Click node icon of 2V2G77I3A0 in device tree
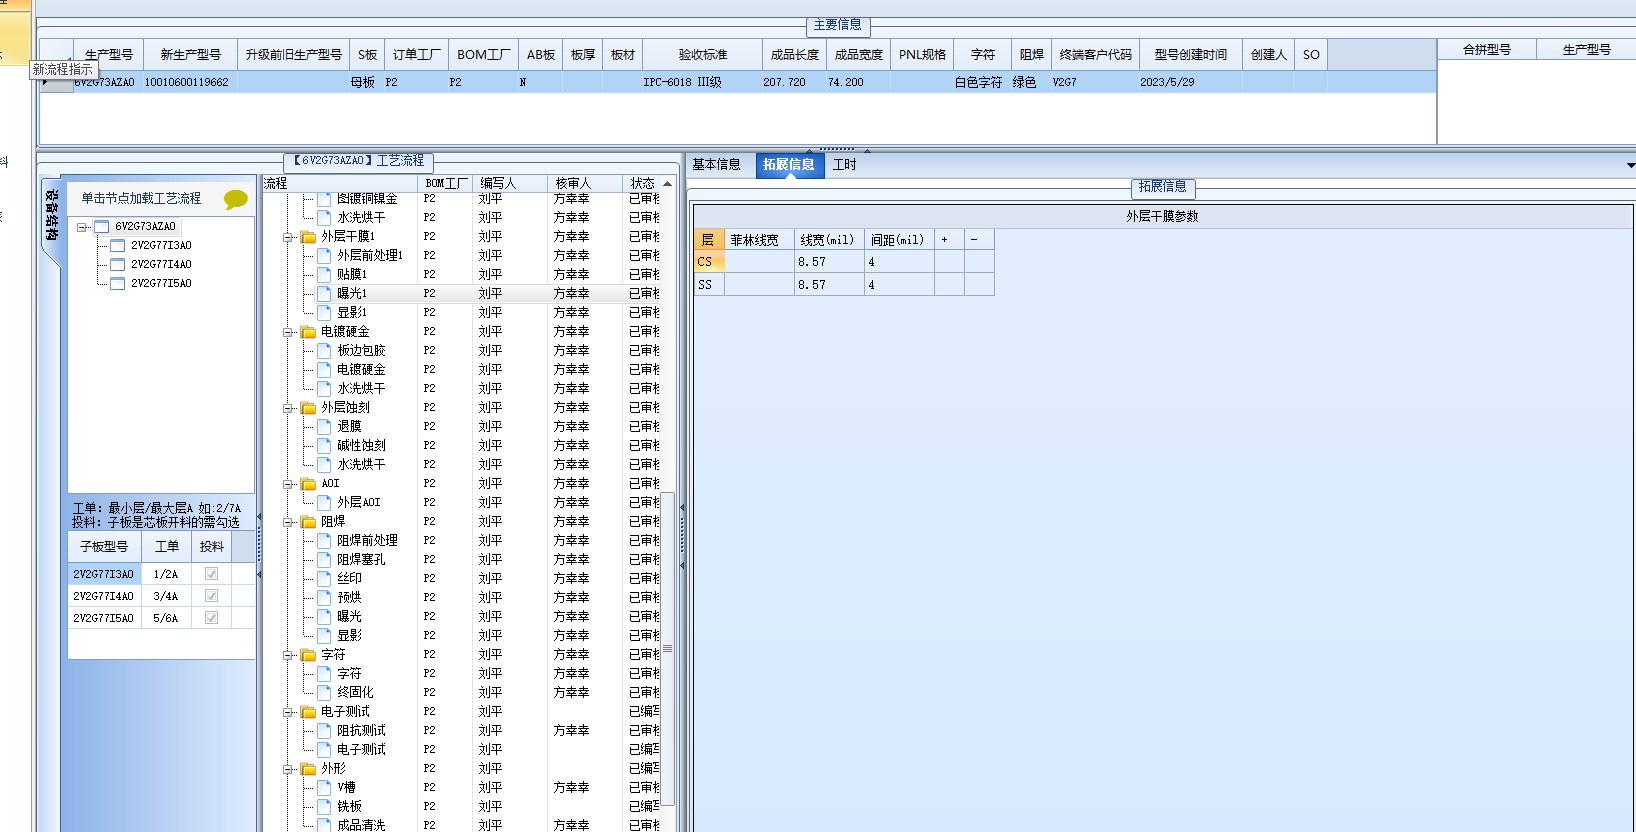Image resolution: width=1636 pixels, height=832 pixels. coord(118,246)
